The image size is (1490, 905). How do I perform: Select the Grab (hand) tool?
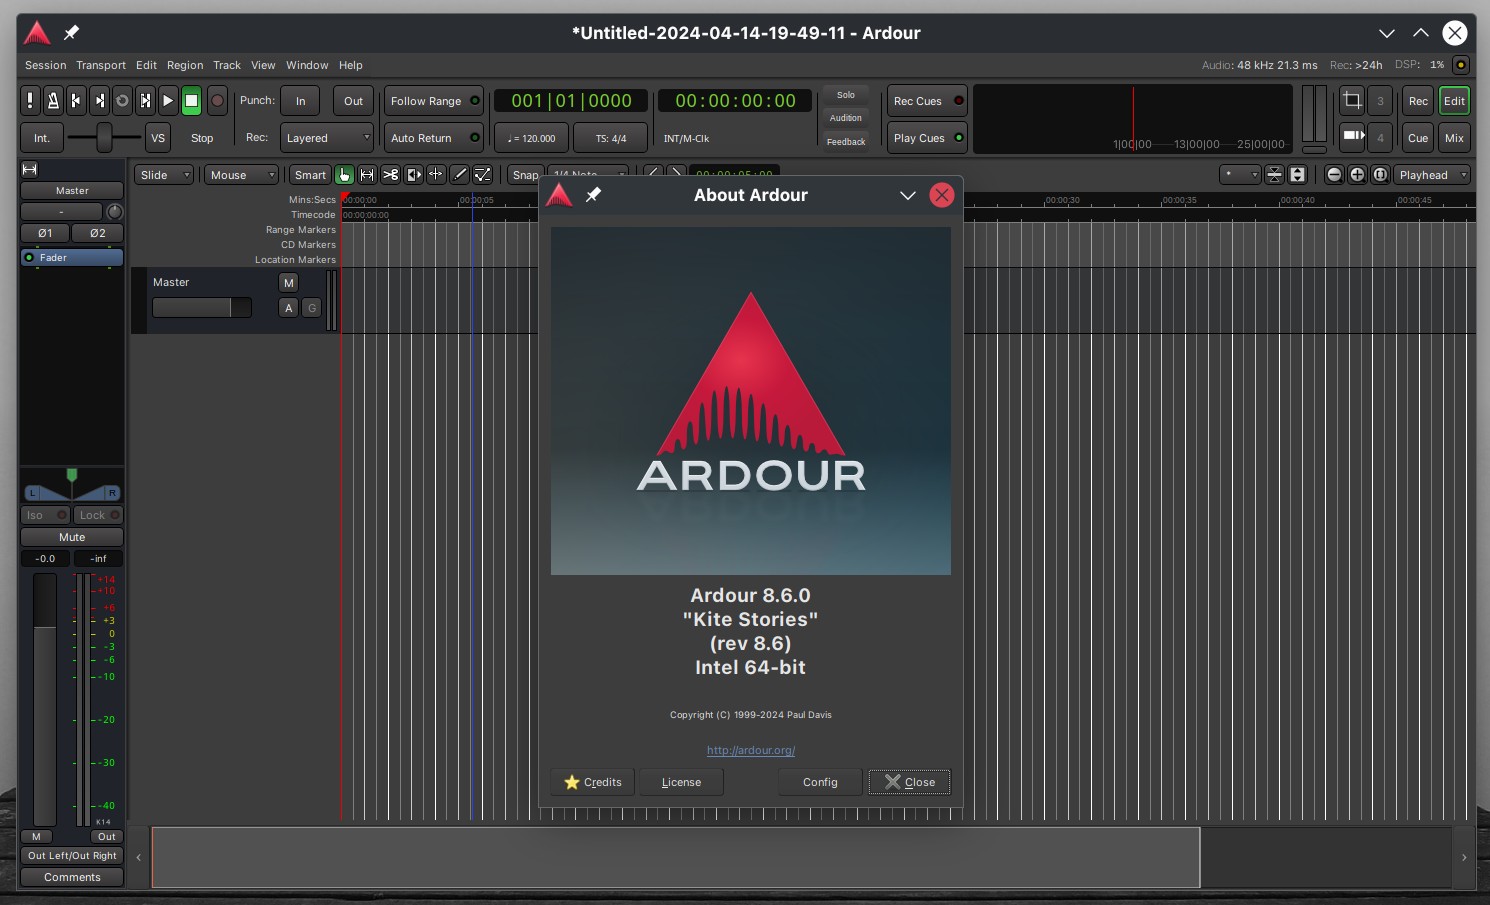tap(344, 175)
